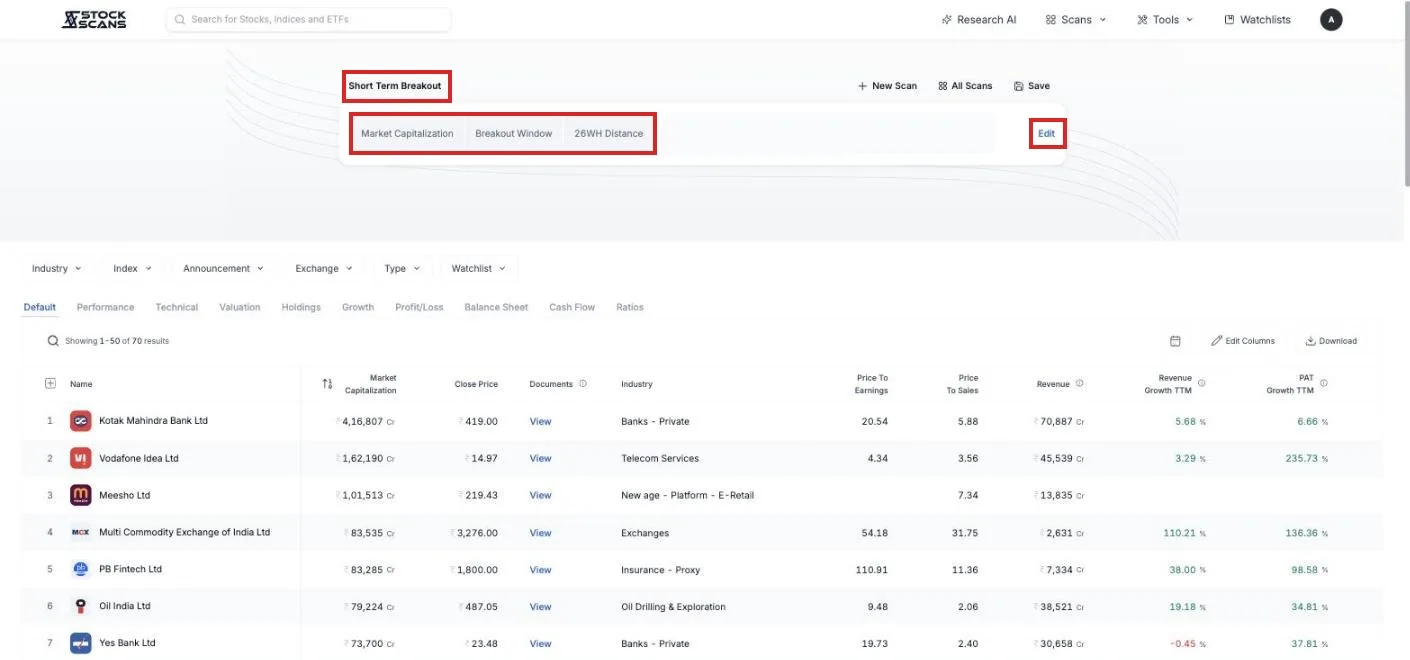Expand the Announcement filter dropdown
The height and width of the screenshot is (660, 1410).
click(223, 268)
